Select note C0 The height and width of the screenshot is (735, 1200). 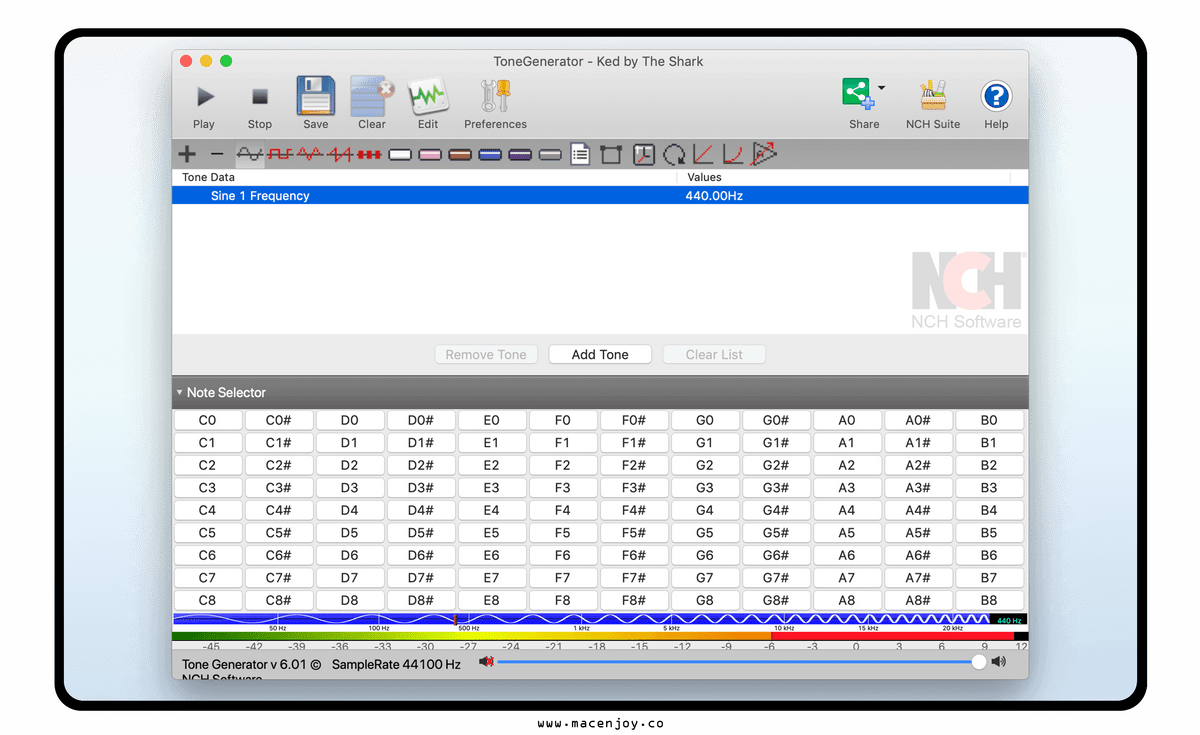[208, 421]
